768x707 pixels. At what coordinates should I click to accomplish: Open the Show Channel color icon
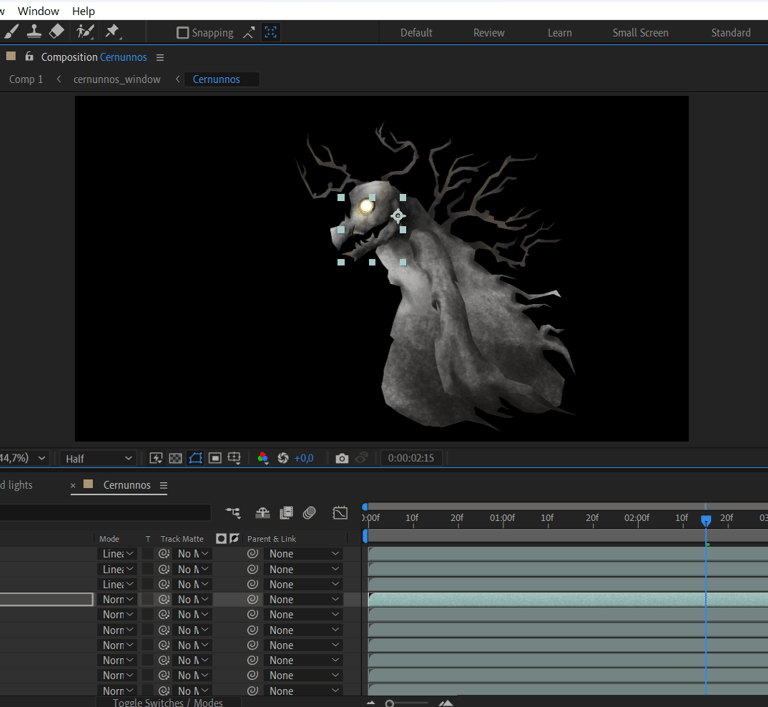[263, 458]
